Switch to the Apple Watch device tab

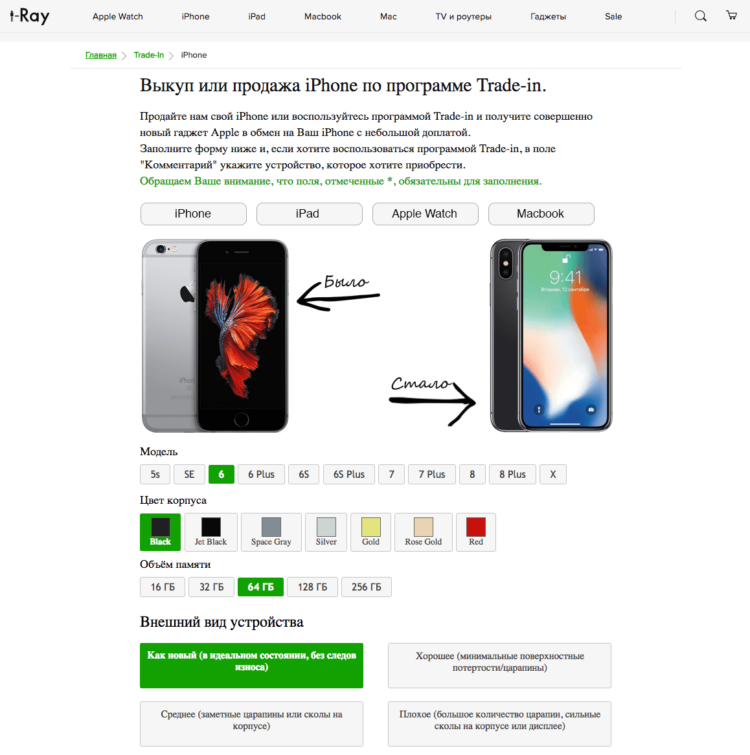425,214
